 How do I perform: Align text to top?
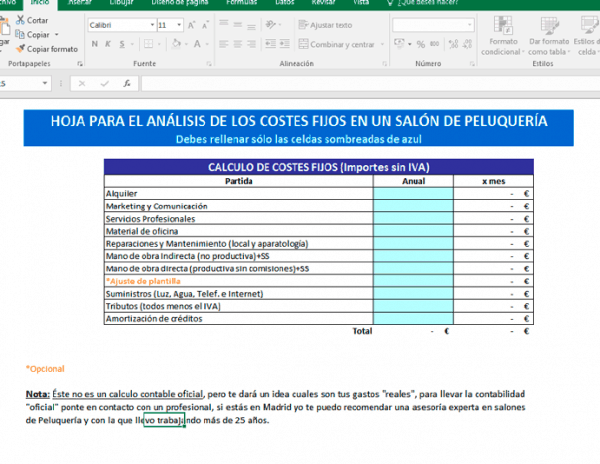(224, 24)
